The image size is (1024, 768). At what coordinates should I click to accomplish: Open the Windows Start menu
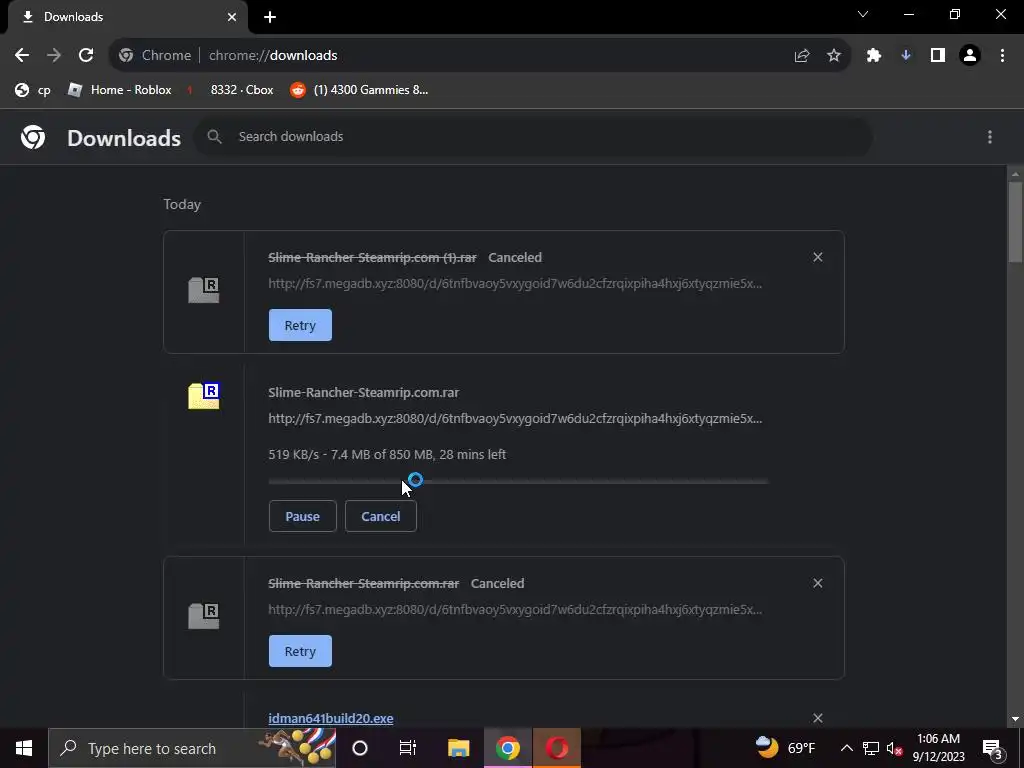[24, 748]
